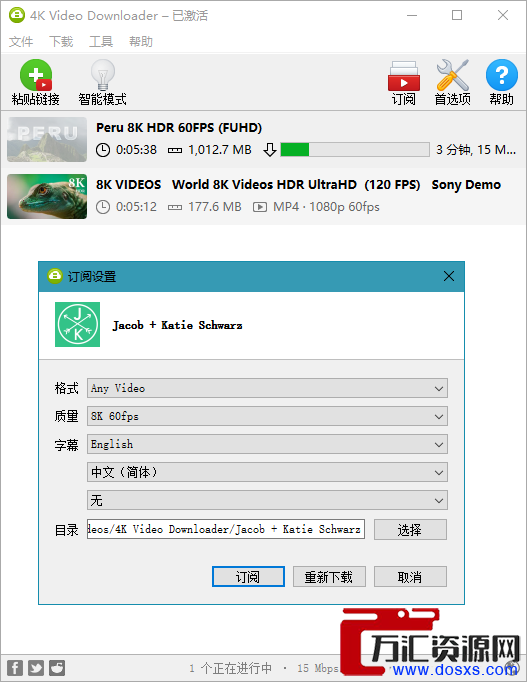Screen dimensions: 527x682
Task: Open the 下载 (Download) menu
Action: click(x=61, y=42)
